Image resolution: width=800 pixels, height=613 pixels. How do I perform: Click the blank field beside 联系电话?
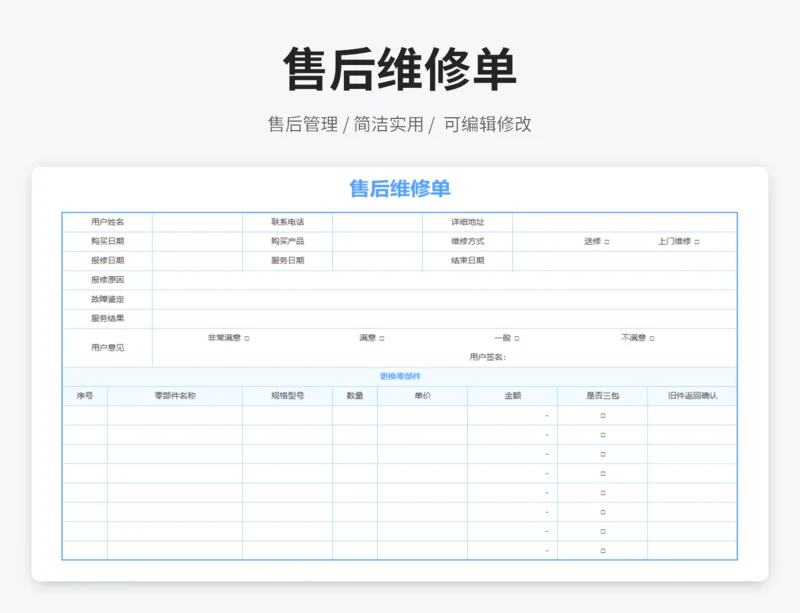click(378, 222)
